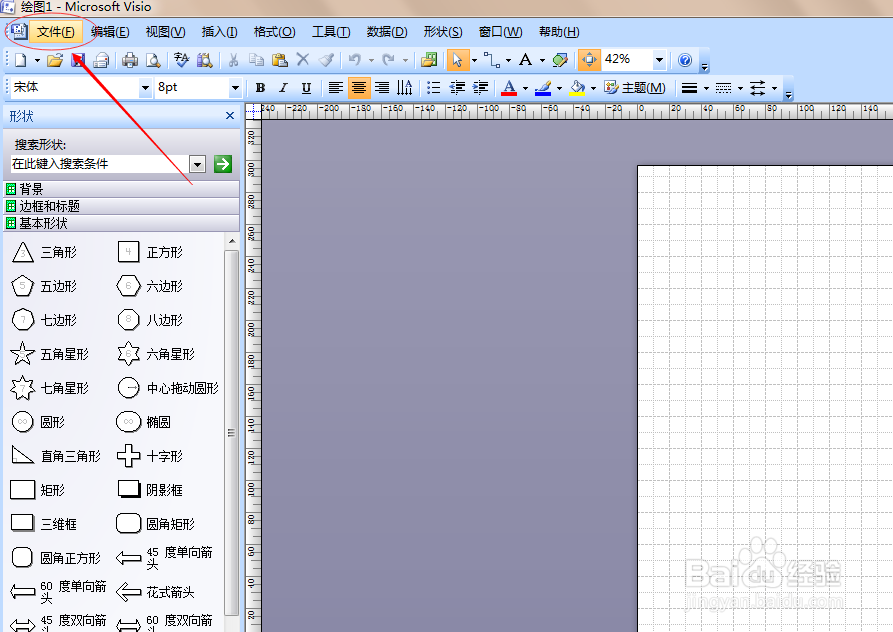Select the 边框和标题 stencil title bar
This screenshot has width=893, height=632.
122,206
